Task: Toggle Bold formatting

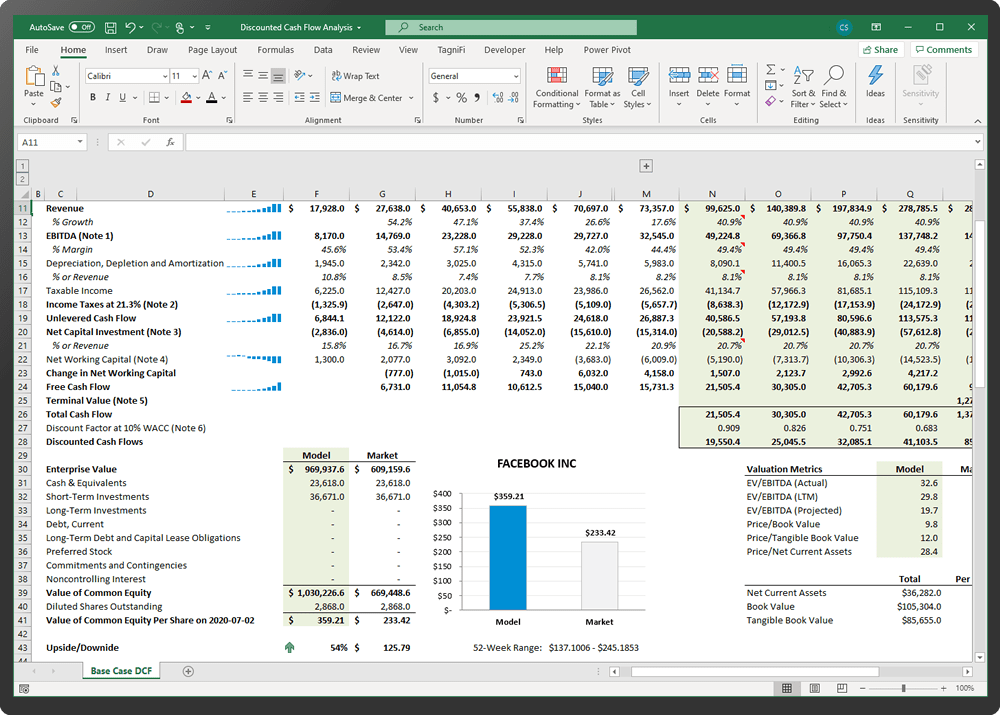Action: (92, 98)
